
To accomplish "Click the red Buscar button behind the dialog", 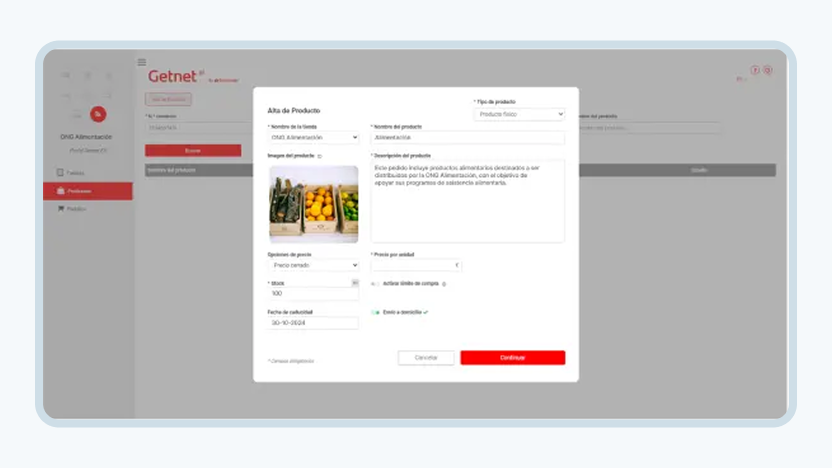I will coord(193,151).
